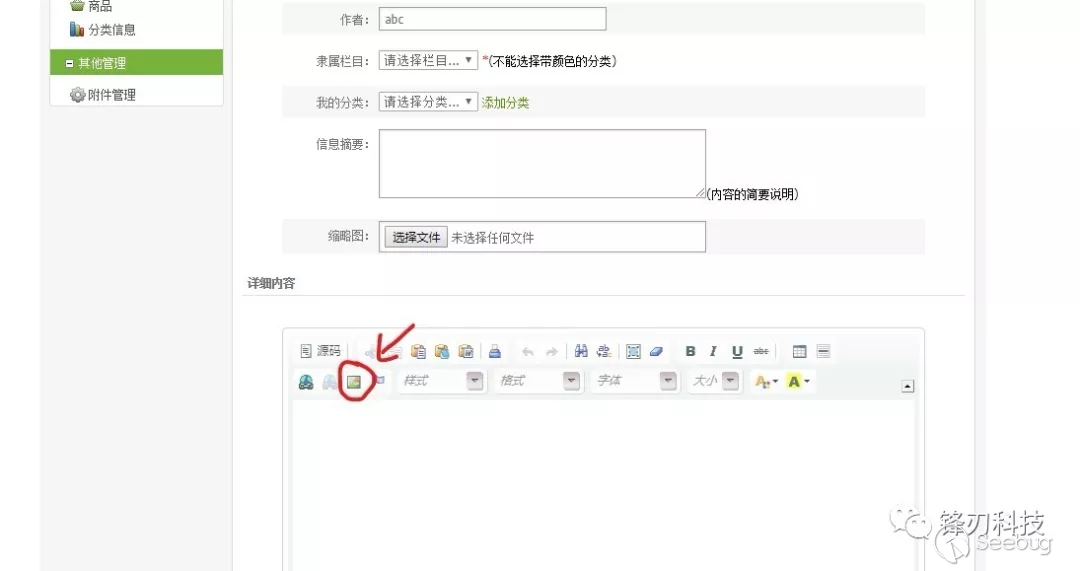
Task: Click the eraser remove-format icon
Action: point(656,351)
